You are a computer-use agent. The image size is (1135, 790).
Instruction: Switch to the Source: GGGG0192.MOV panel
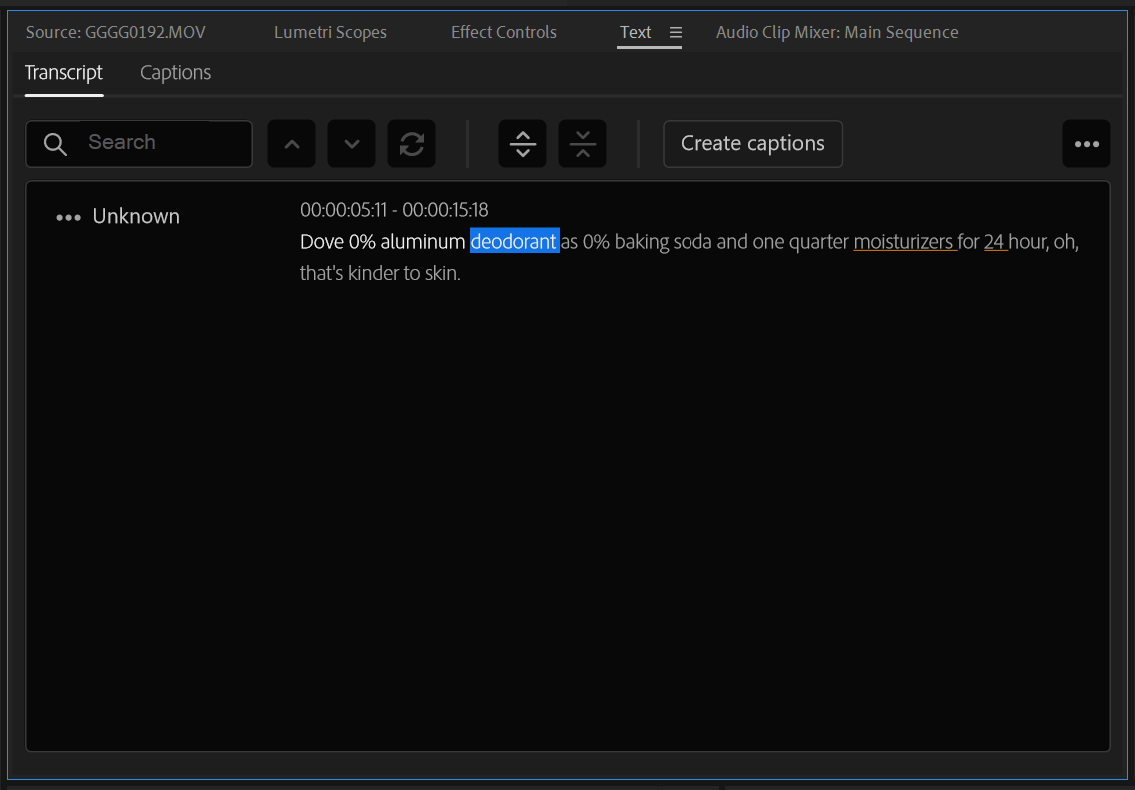tap(115, 32)
